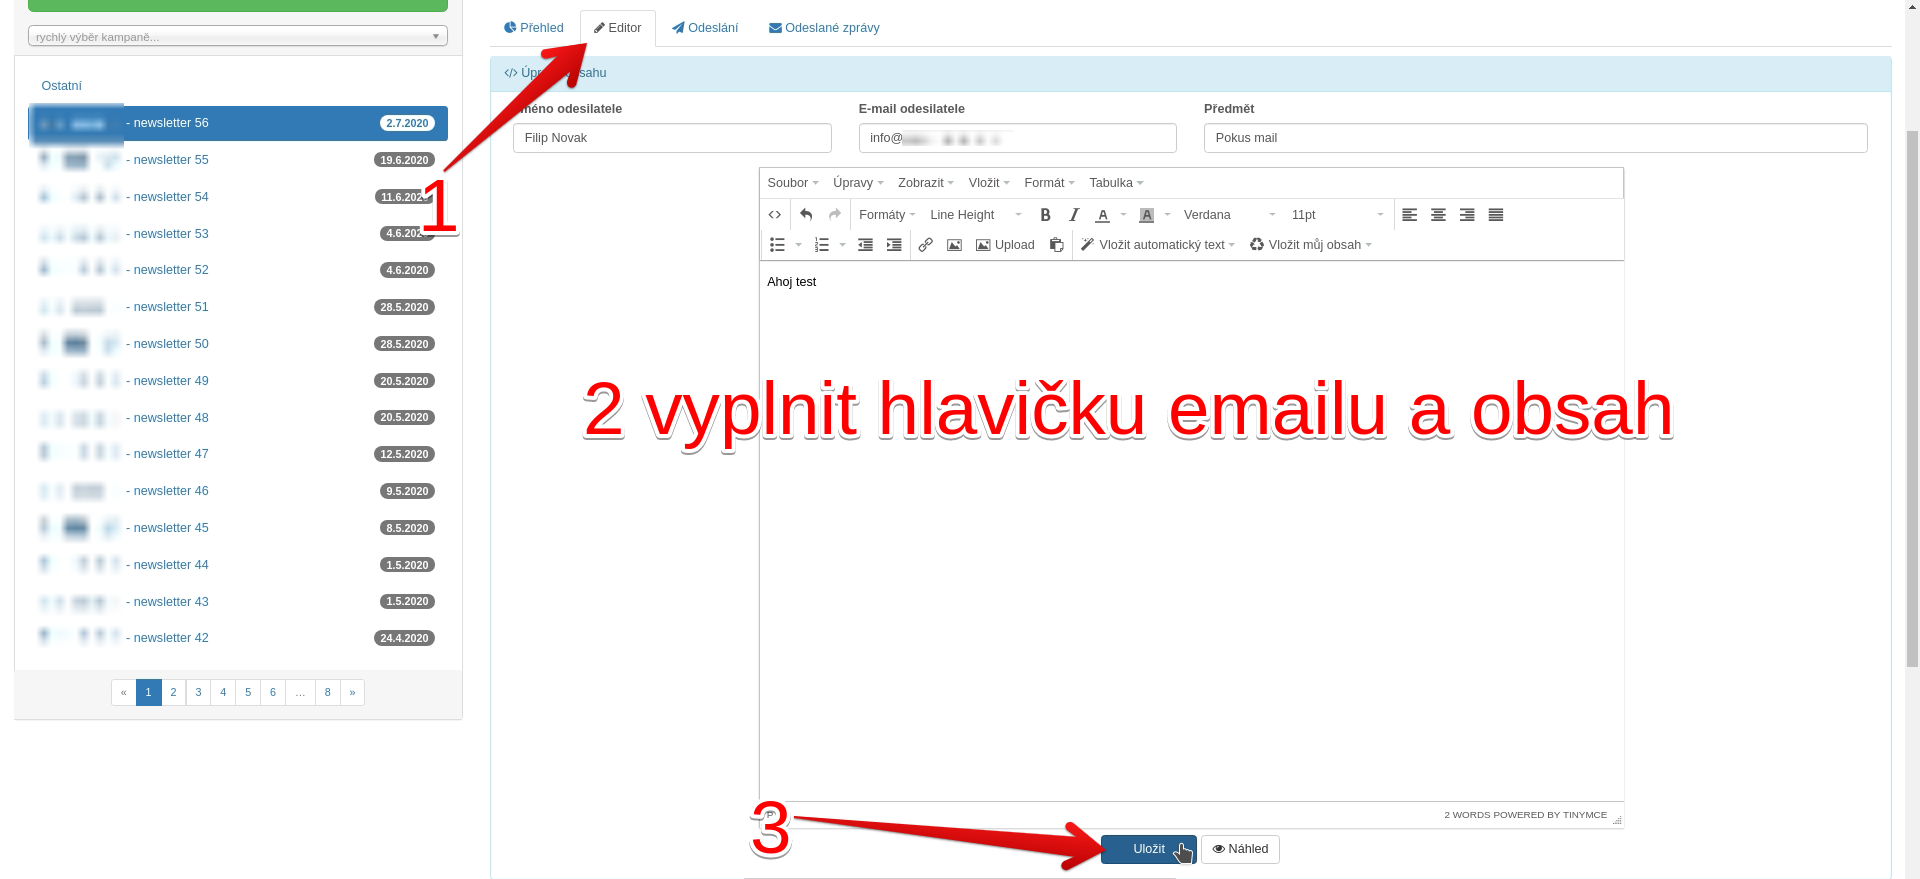Image resolution: width=1920 pixels, height=879 pixels.
Task: Open the Ostatní category link
Action: 61,86
